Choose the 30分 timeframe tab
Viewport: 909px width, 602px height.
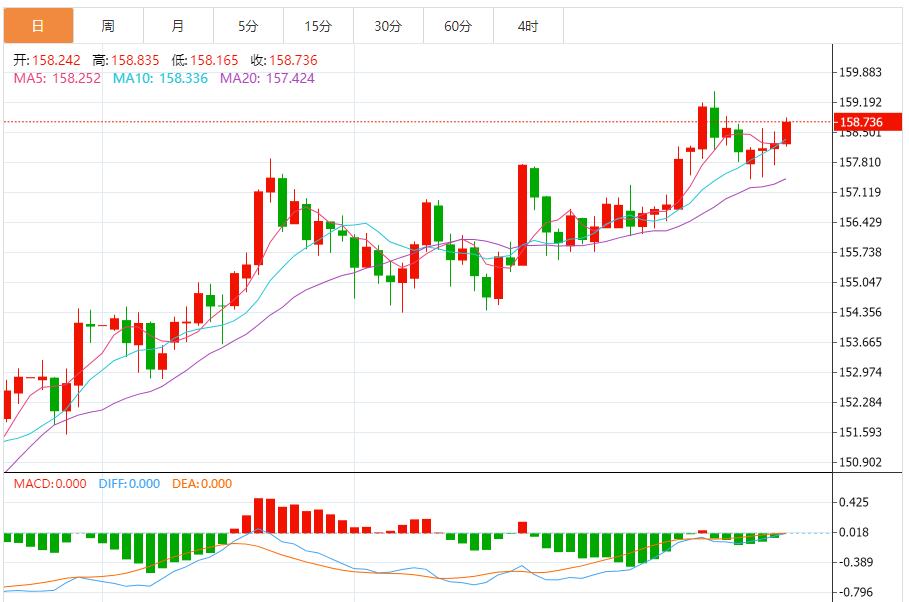point(388,26)
